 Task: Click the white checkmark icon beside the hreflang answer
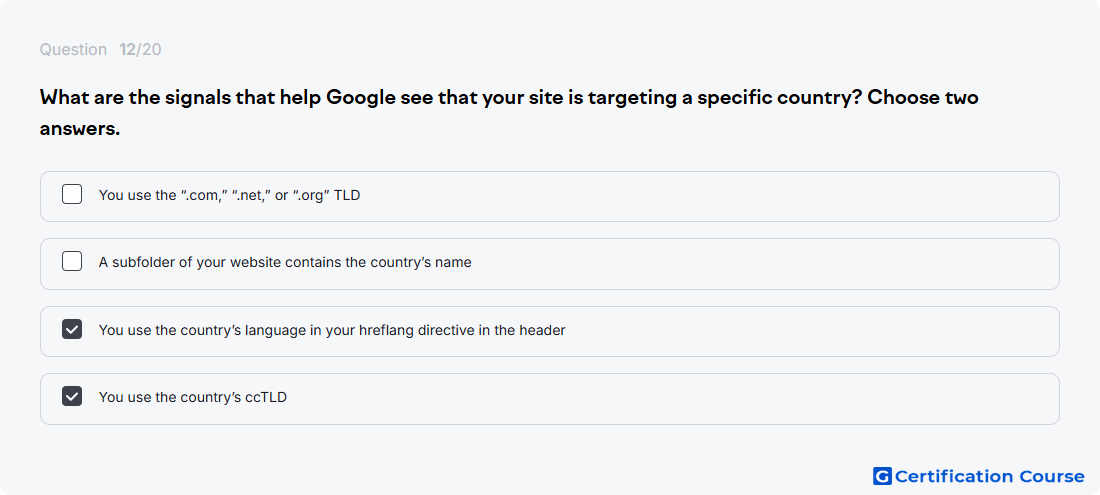click(72, 329)
